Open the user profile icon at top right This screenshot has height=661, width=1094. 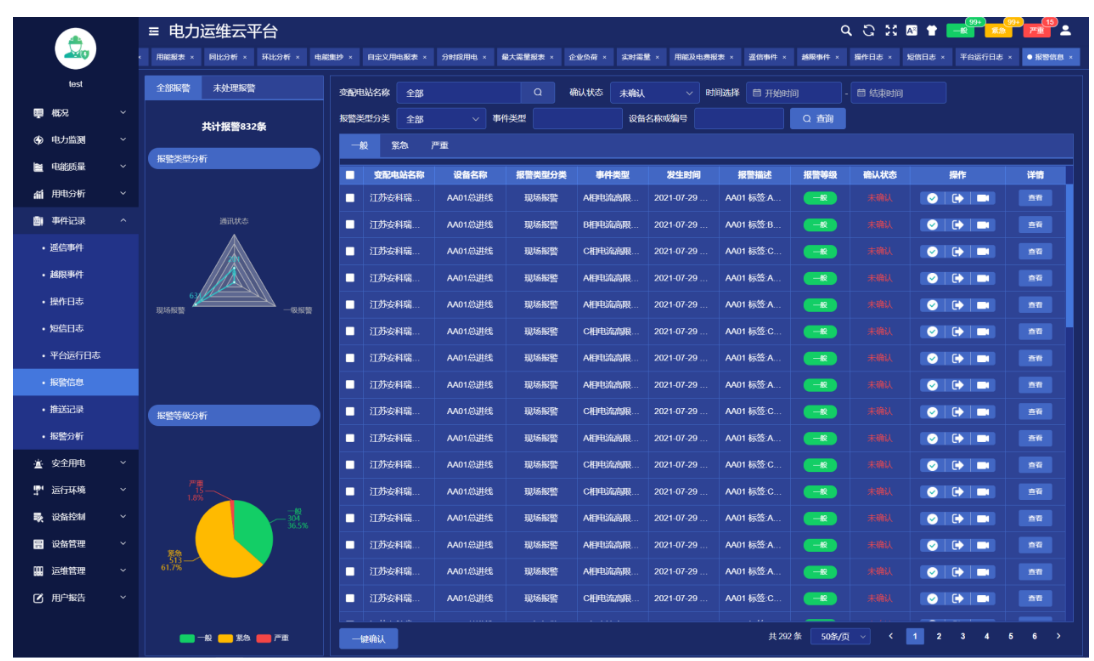coord(1066,31)
